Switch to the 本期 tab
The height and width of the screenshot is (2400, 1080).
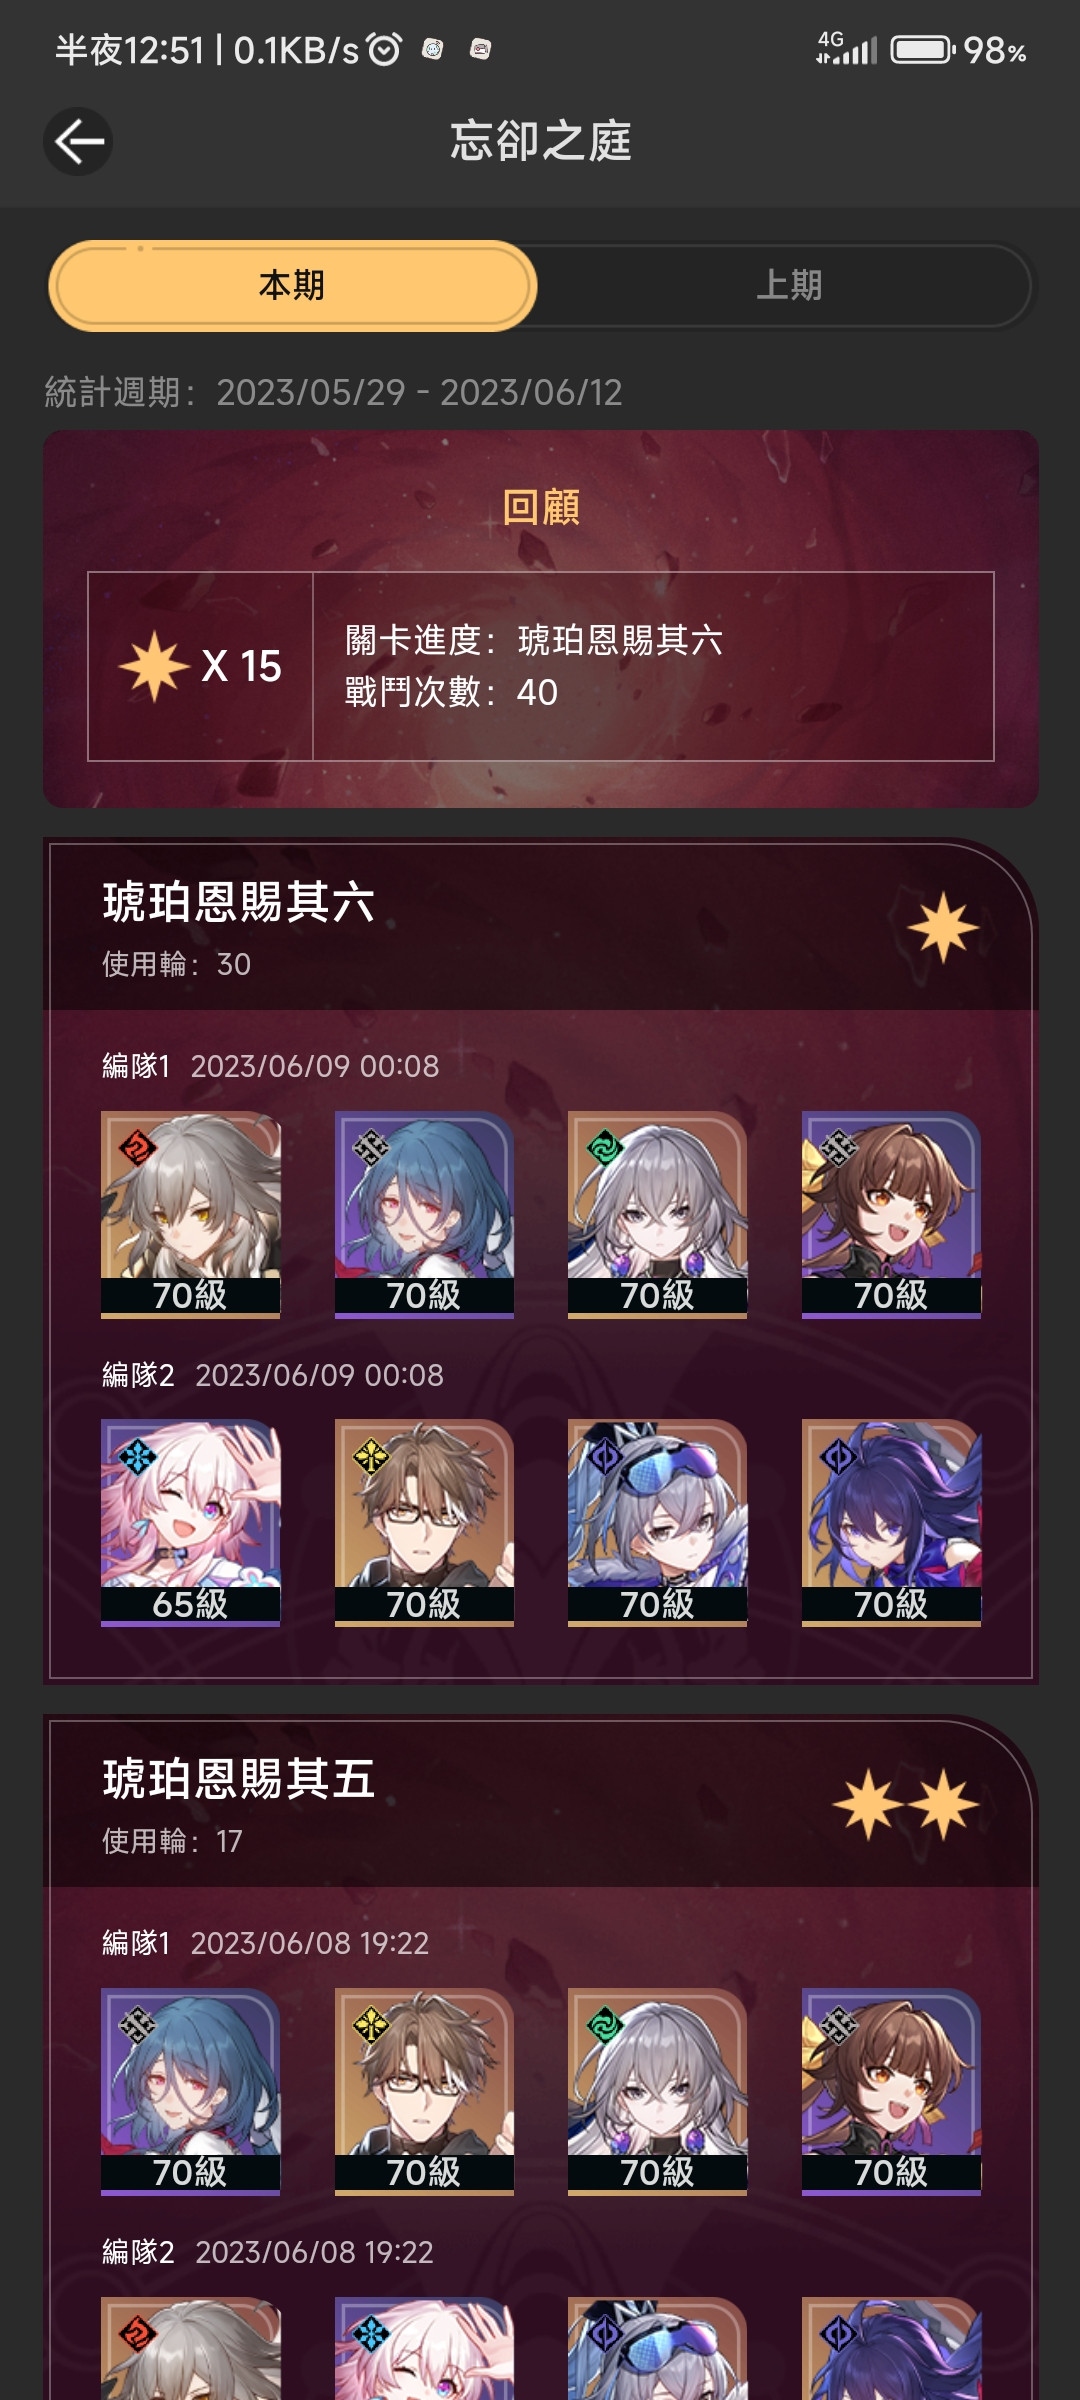tap(292, 285)
